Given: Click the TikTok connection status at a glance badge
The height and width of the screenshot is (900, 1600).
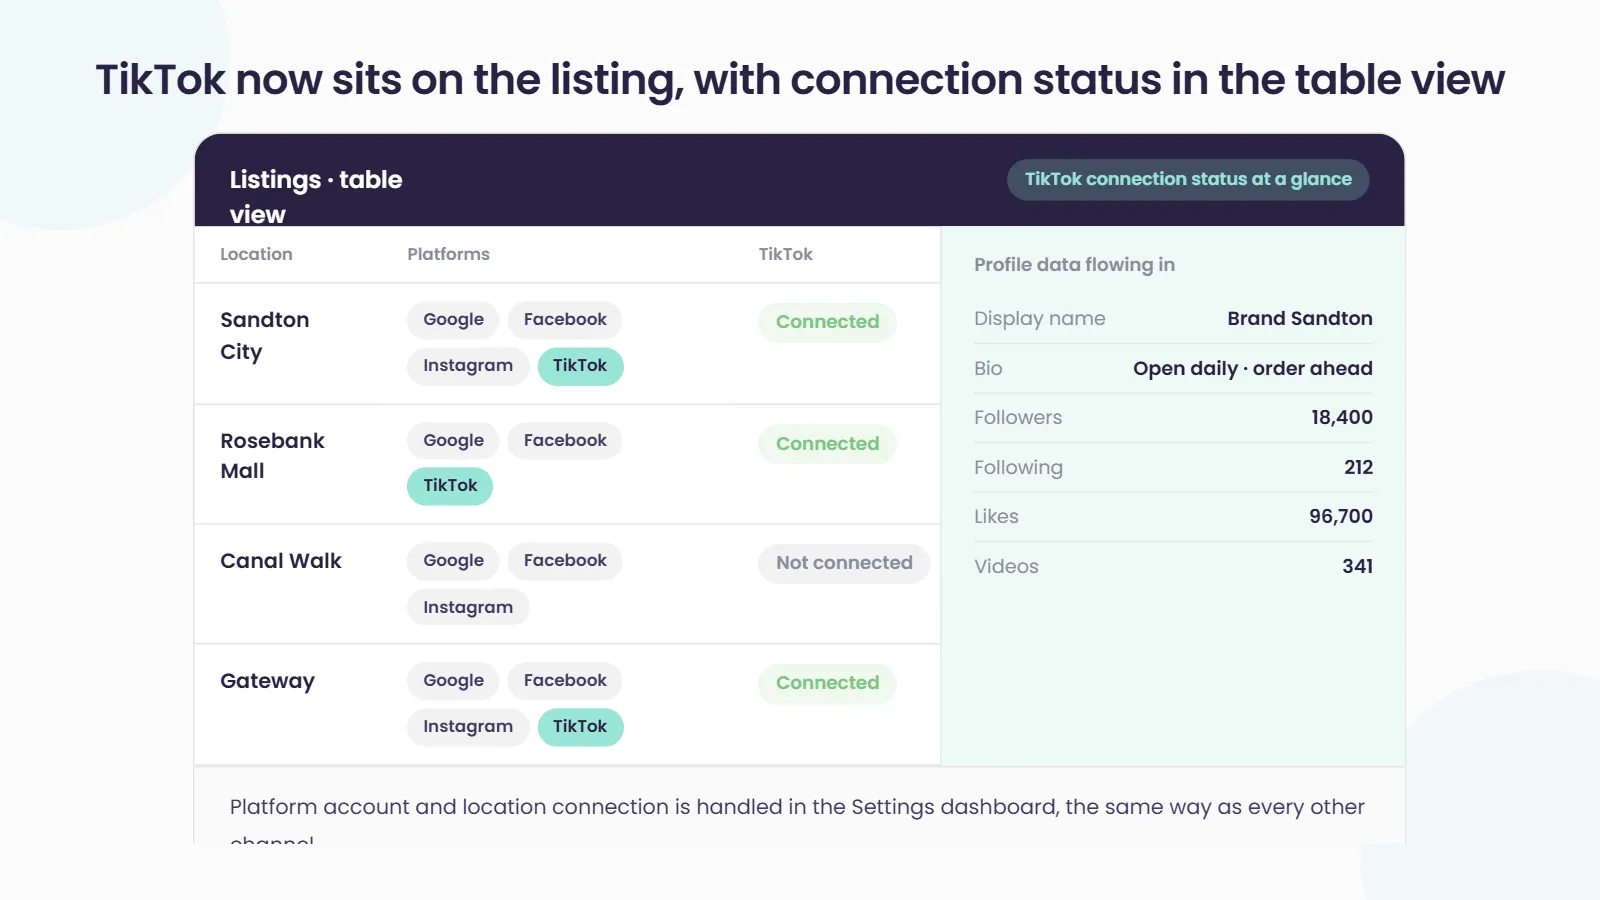Looking at the screenshot, I should click(1188, 180).
